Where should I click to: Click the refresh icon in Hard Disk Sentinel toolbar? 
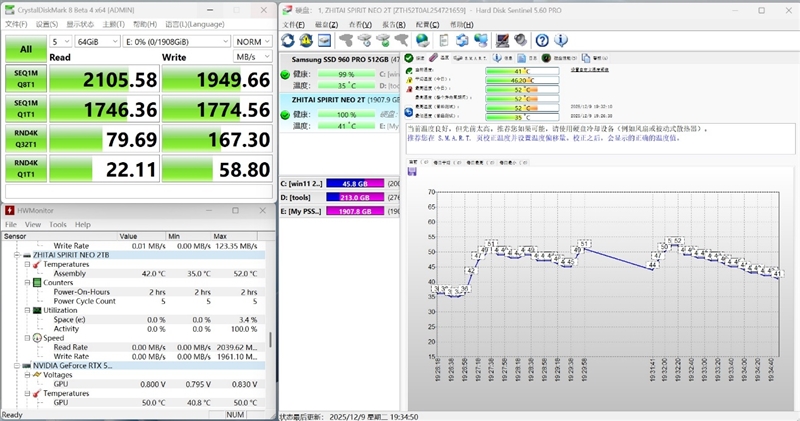coord(289,41)
